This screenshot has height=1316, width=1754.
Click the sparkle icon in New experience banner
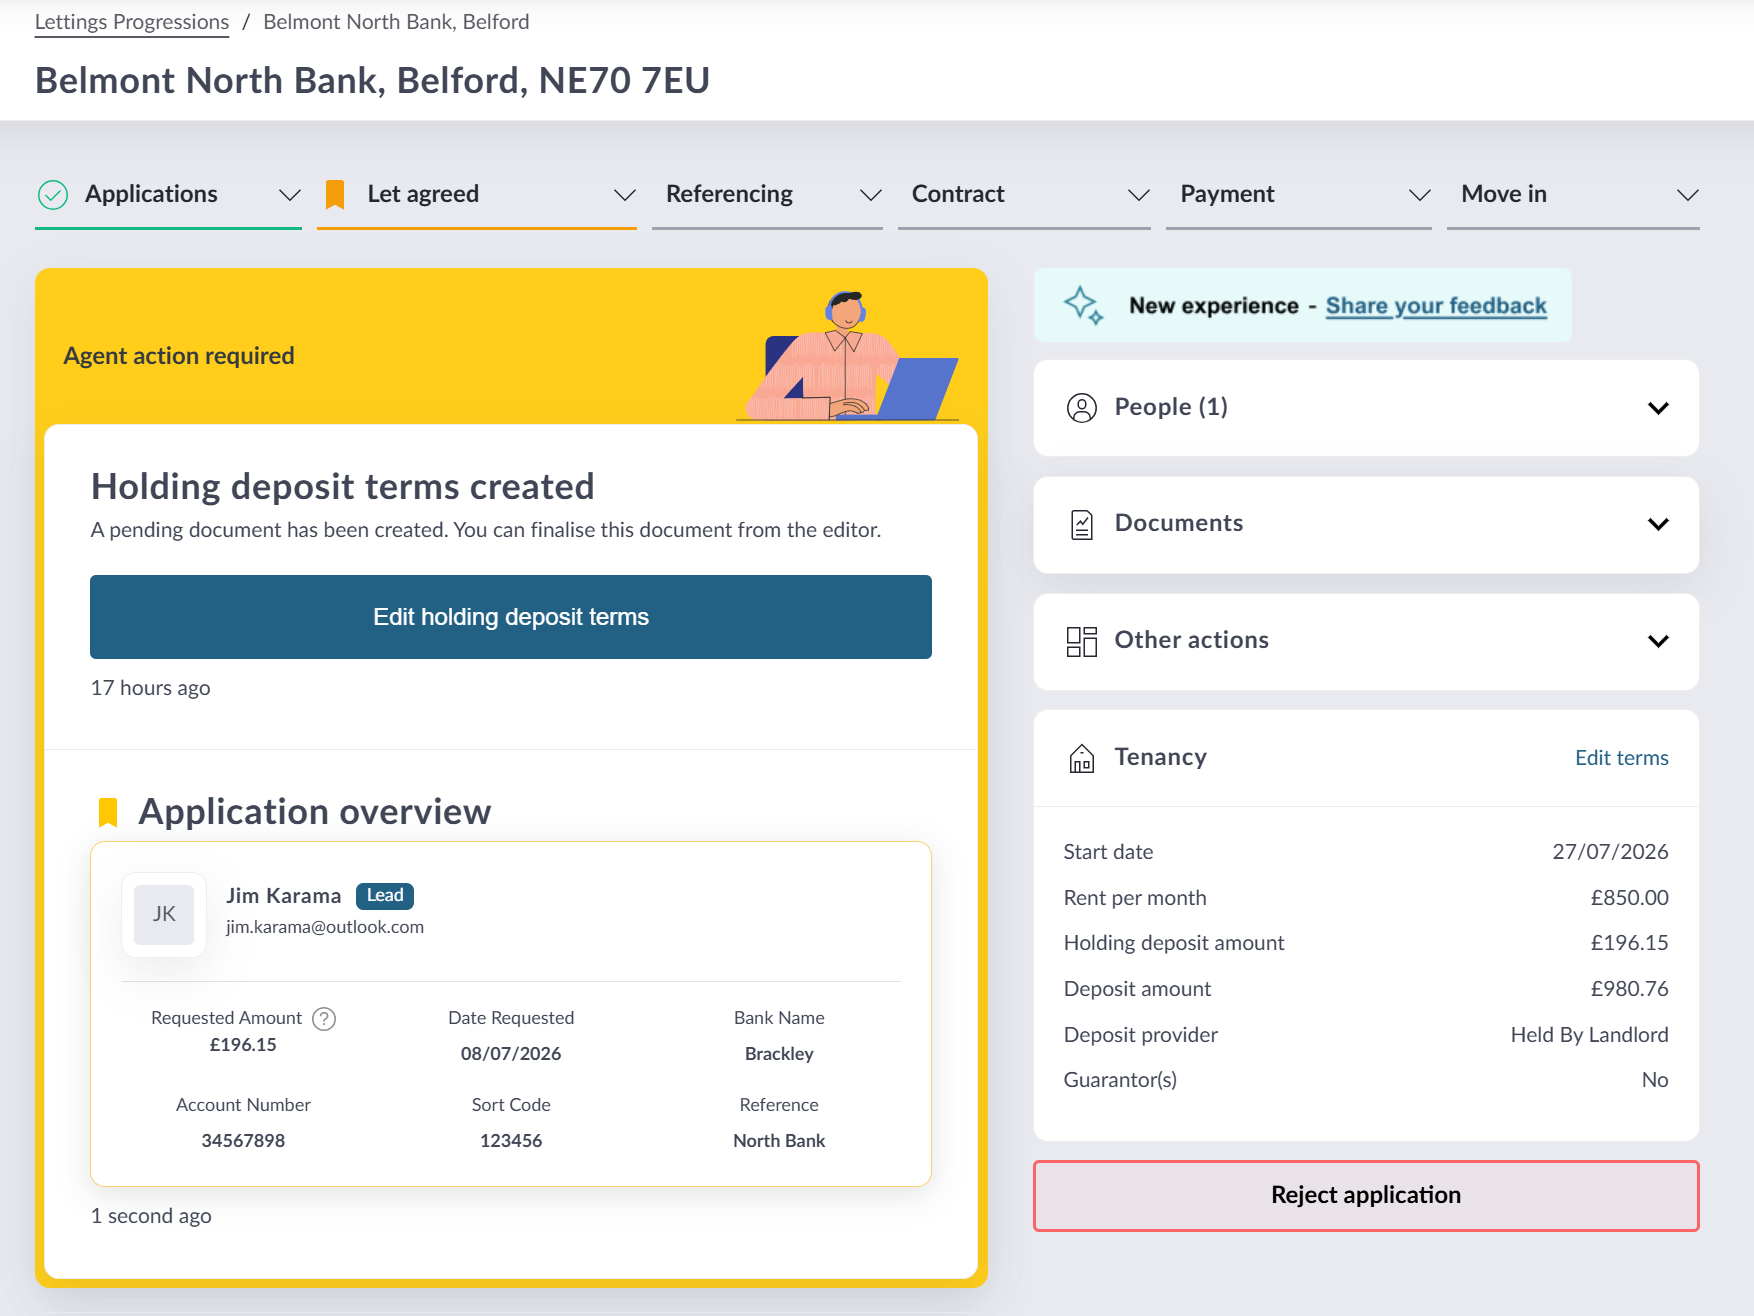click(x=1083, y=305)
